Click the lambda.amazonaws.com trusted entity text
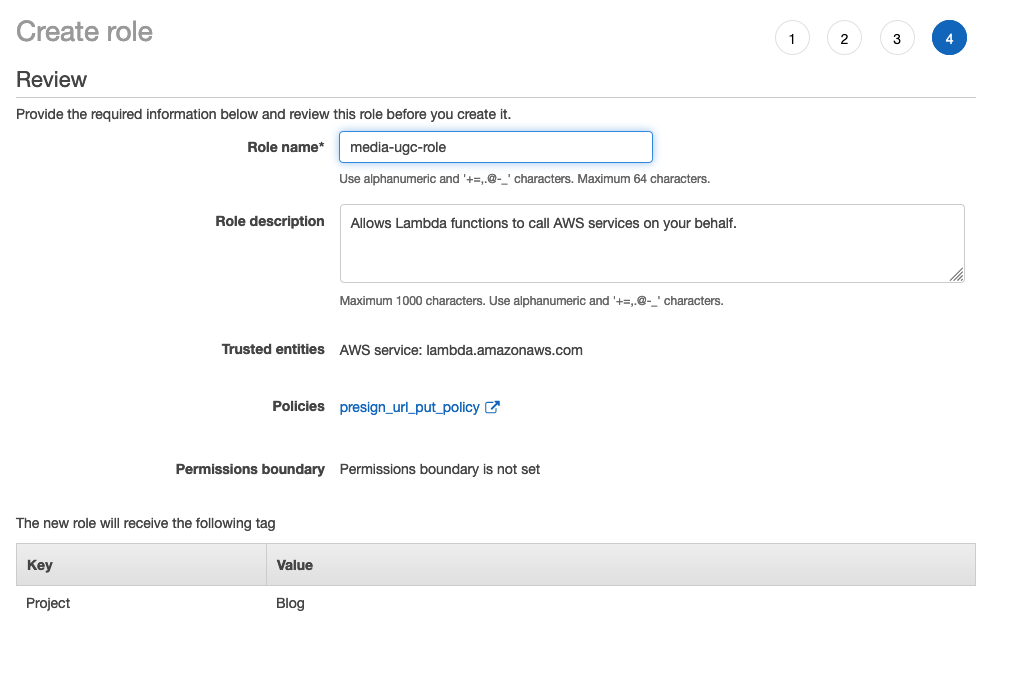The height and width of the screenshot is (696, 1020). pos(461,350)
